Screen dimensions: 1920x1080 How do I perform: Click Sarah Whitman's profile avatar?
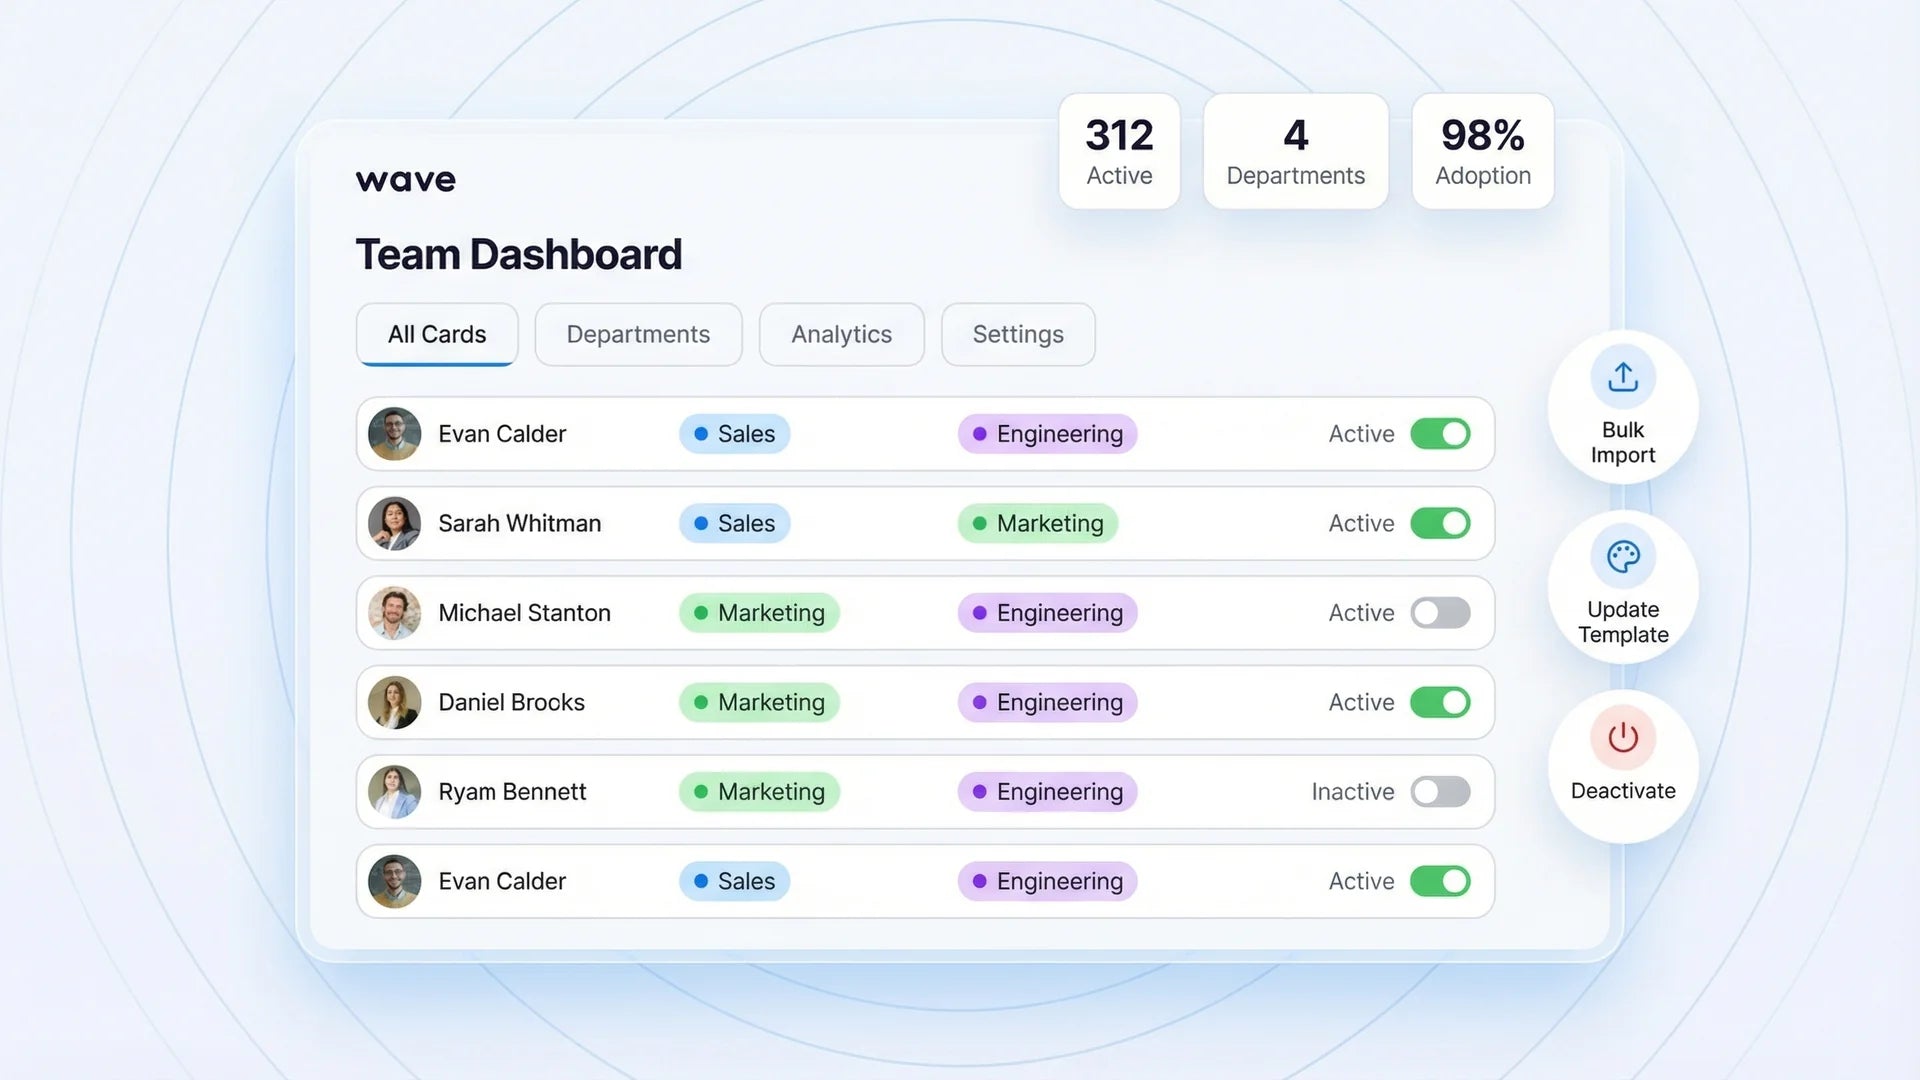point(394,523)
